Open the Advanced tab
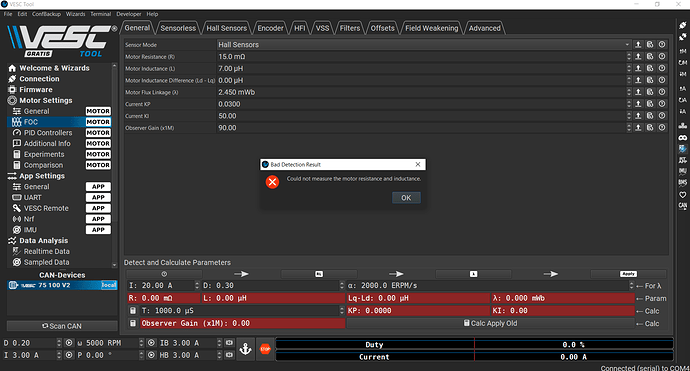 (484, 28)
